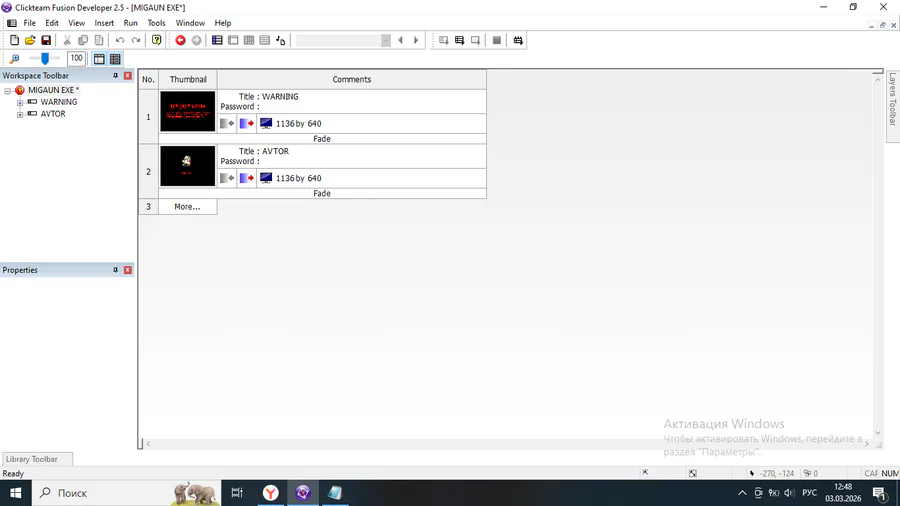Click fade-in transition icon for AVTOR frame
The image size is (900, 506).
(227, 178)
